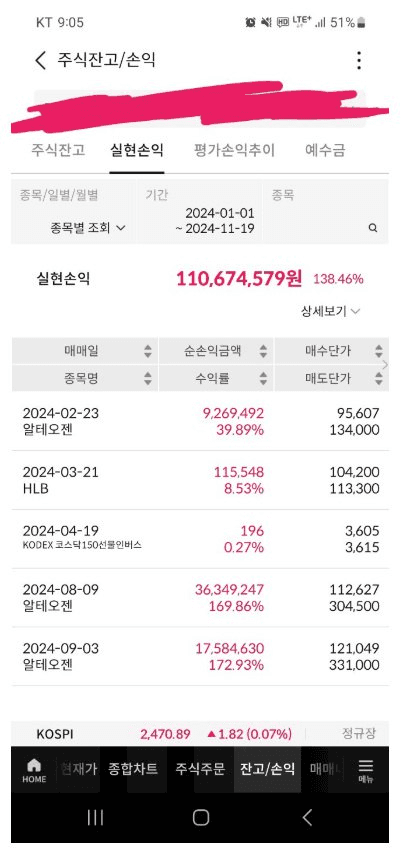Screen dimensions: 403x857
Task: Tap the Android back navigation arrow
Action: tap(307, 817)
